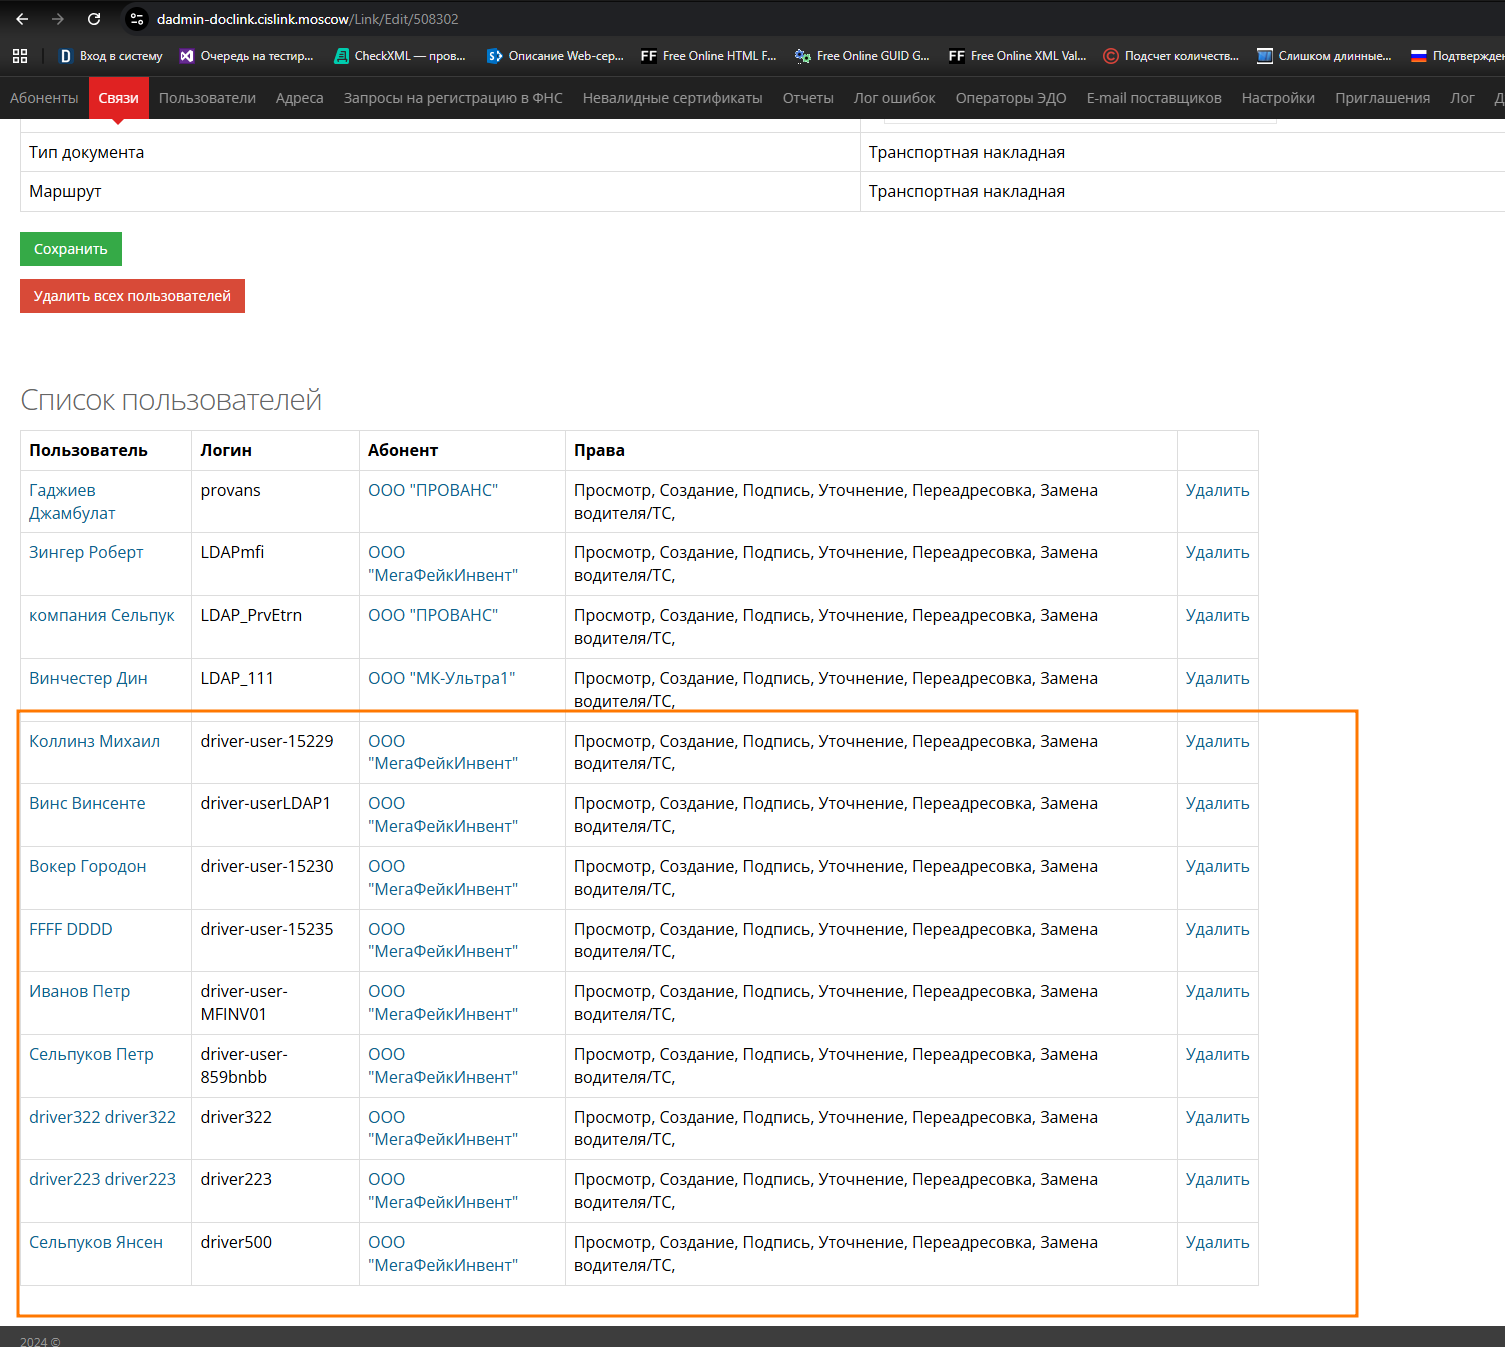Open the 'Вход в систему' bookmark

(x=111, y=56)
